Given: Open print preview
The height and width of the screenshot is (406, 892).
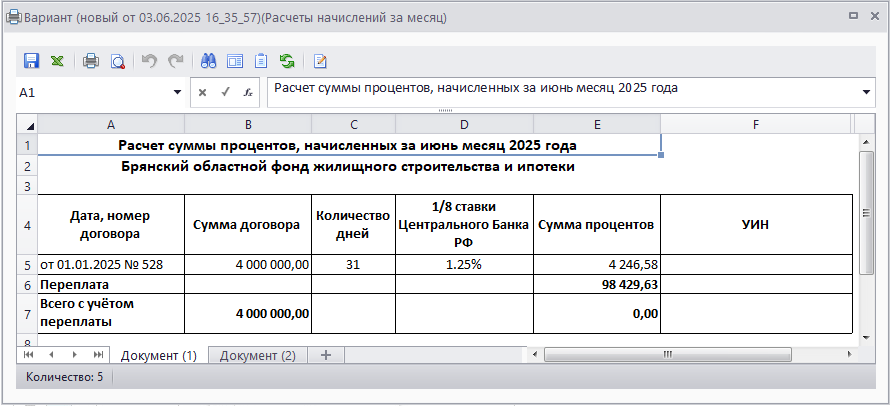Looking at the screenshot, I should point(117,61).
